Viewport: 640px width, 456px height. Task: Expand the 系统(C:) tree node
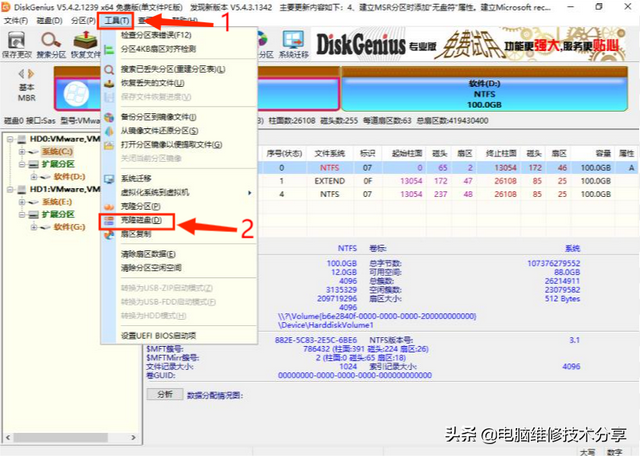[x=22, y=152]
